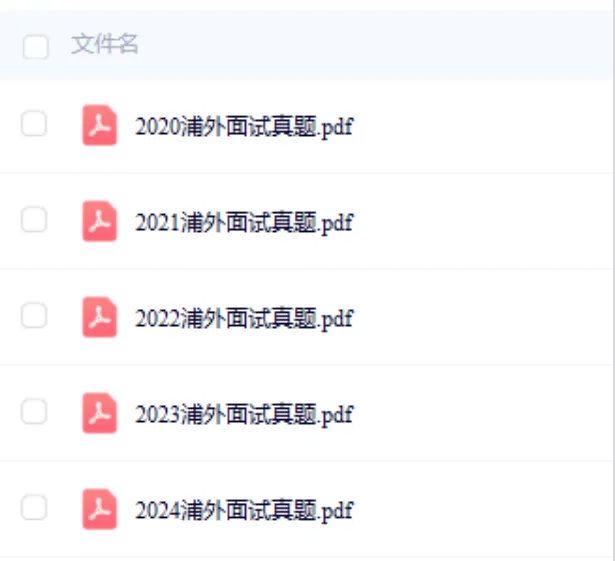Image resolution: width=615 pixels, height=561 pixels.
Task: Open the file name 2023浦外面试真题.pdf
Action: [244, 414]
